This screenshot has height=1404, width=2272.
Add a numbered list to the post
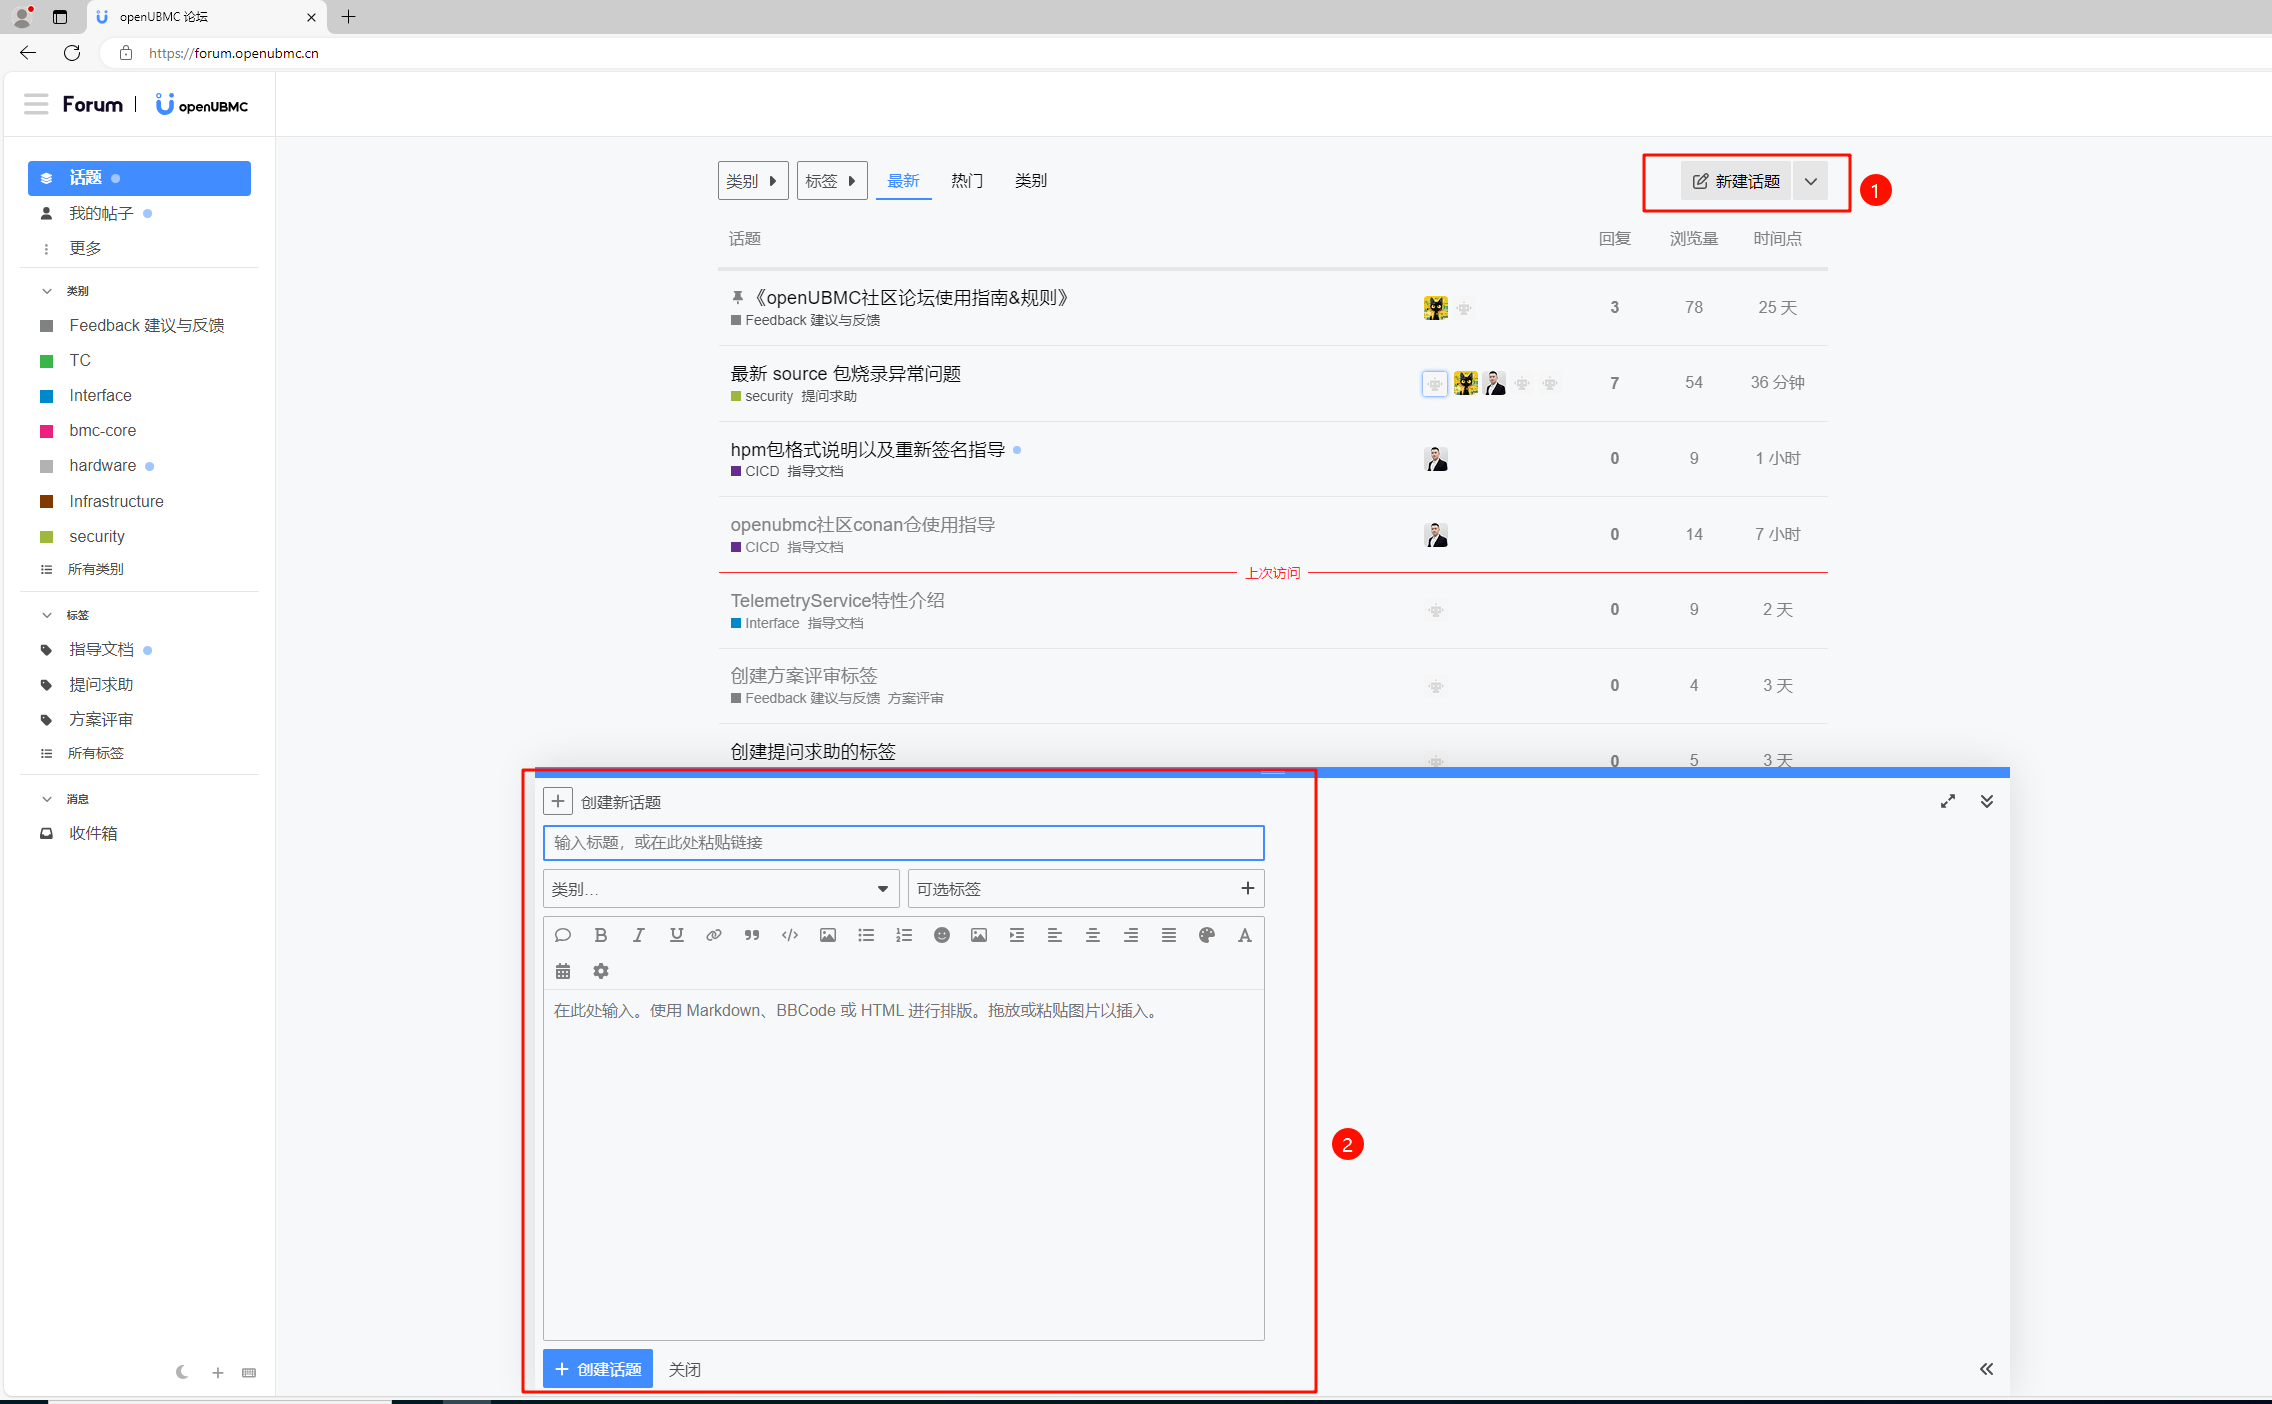(x=904, y=935)
